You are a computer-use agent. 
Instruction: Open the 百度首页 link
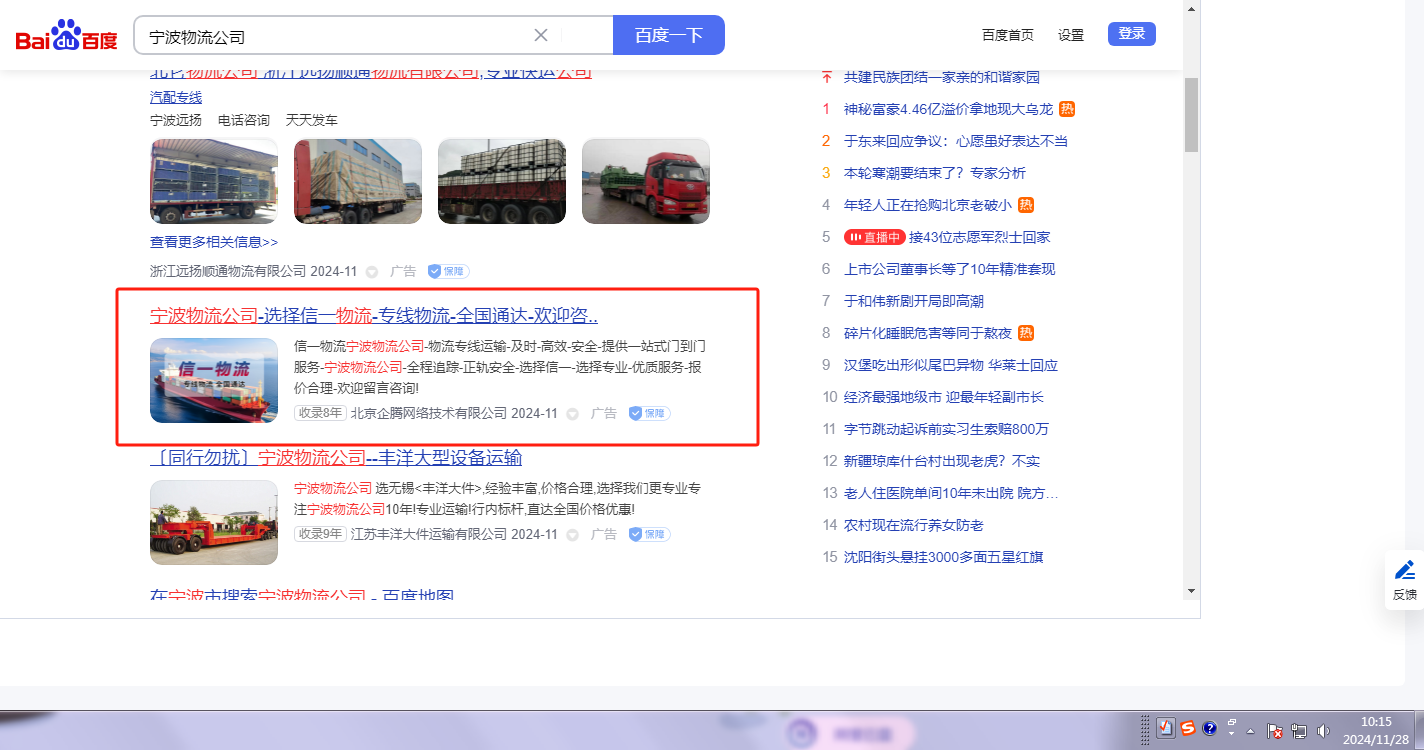[1008, 35]
